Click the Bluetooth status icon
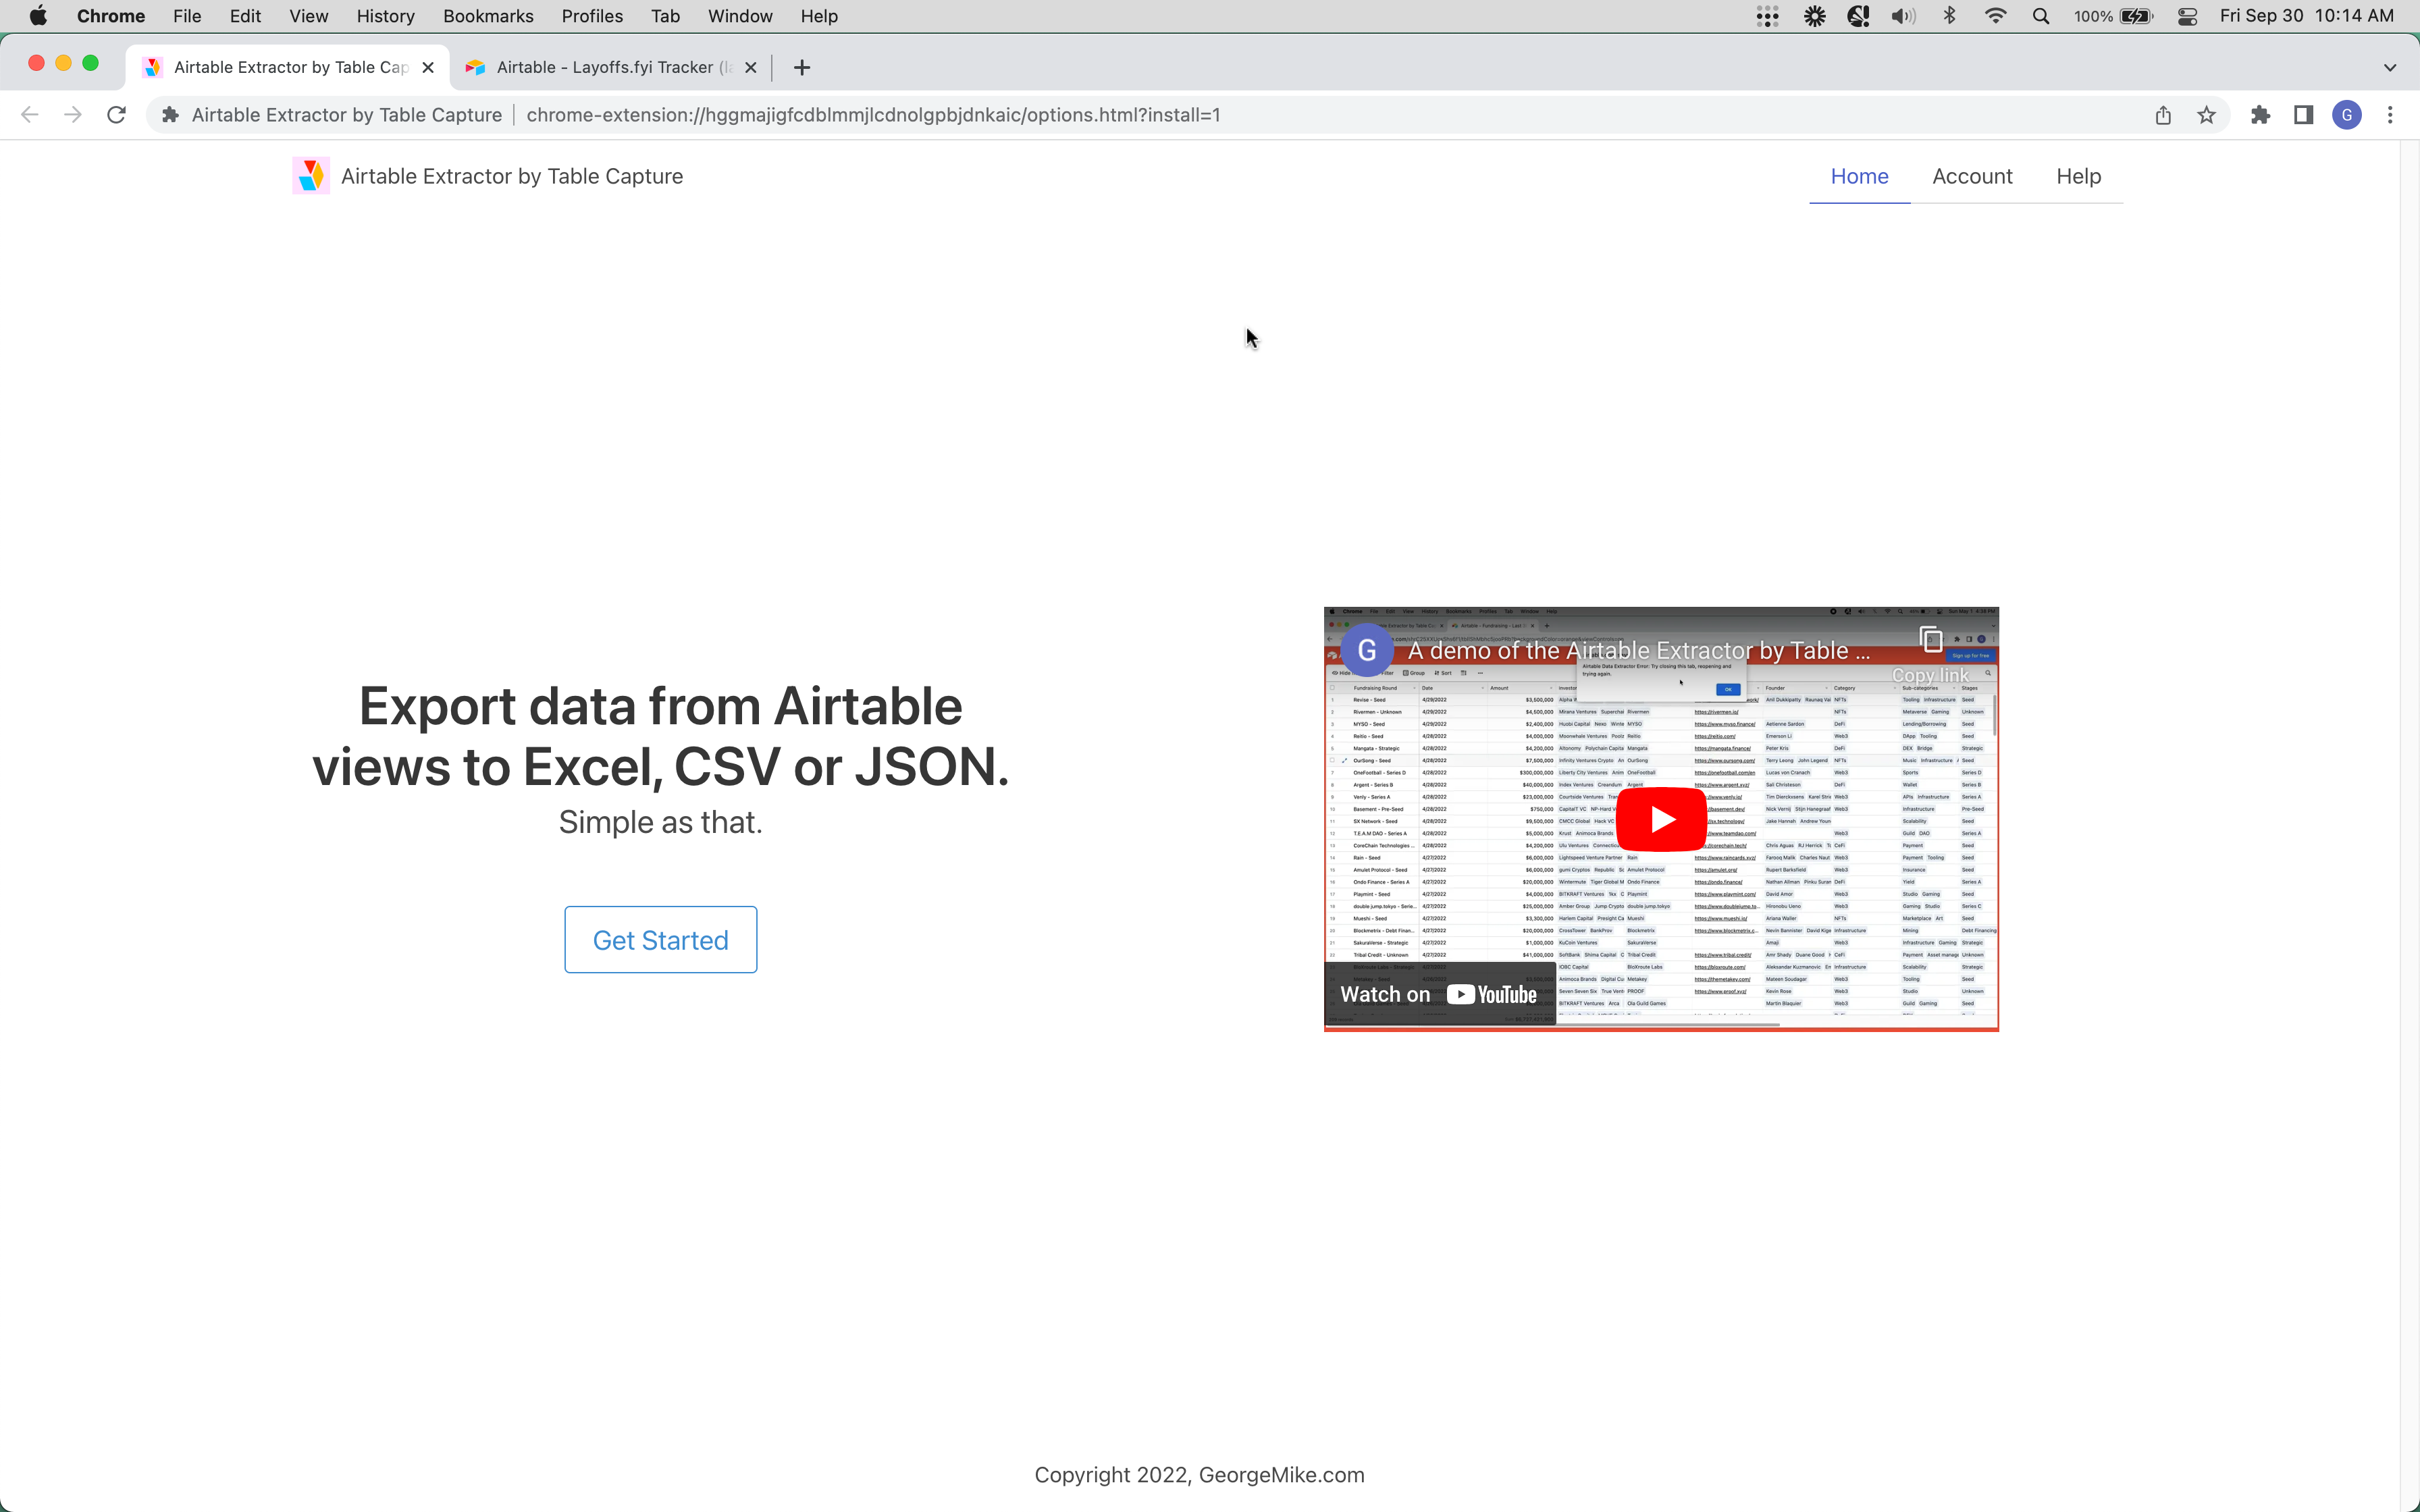The image size is (2420, 1512). click(1949, 16)
